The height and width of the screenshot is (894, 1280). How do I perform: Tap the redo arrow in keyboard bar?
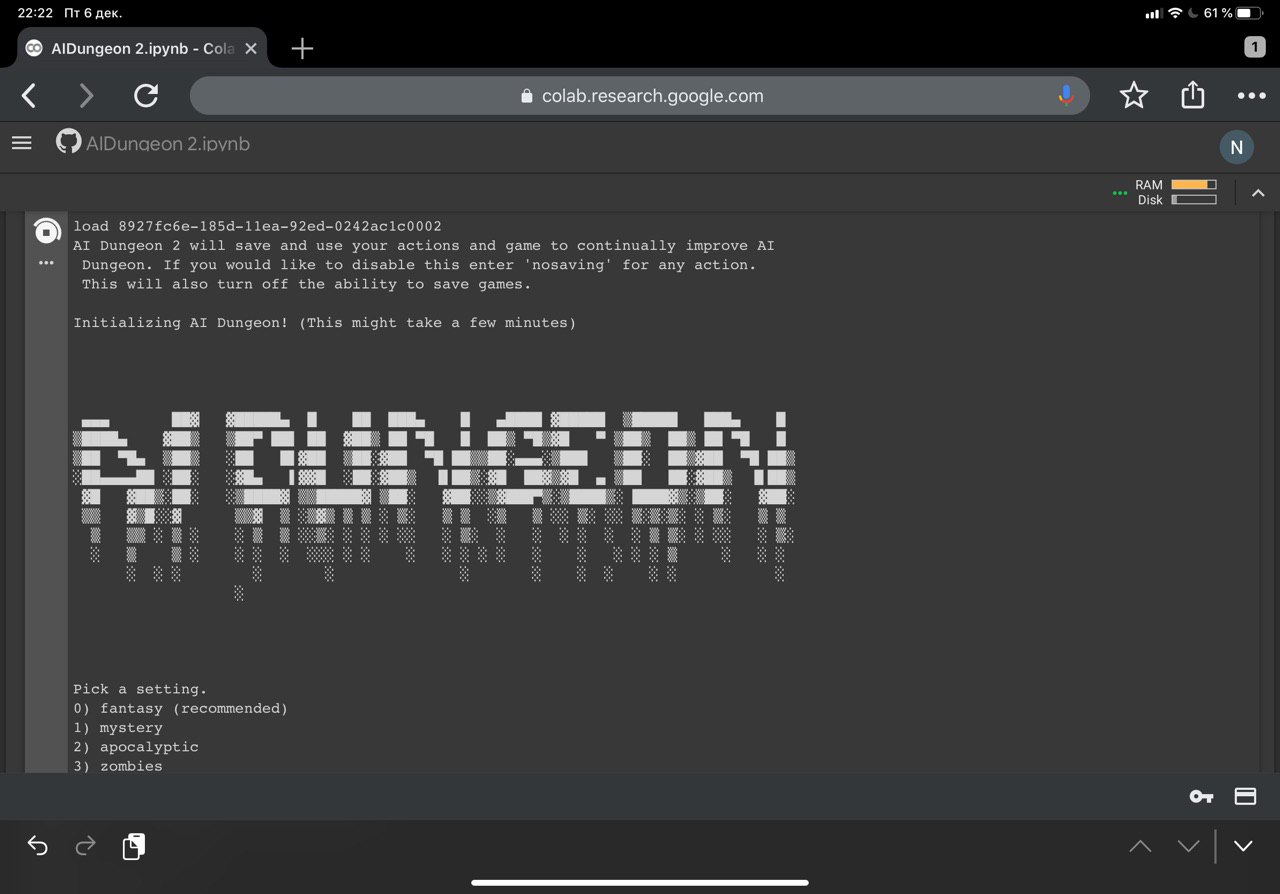[86, 846]
